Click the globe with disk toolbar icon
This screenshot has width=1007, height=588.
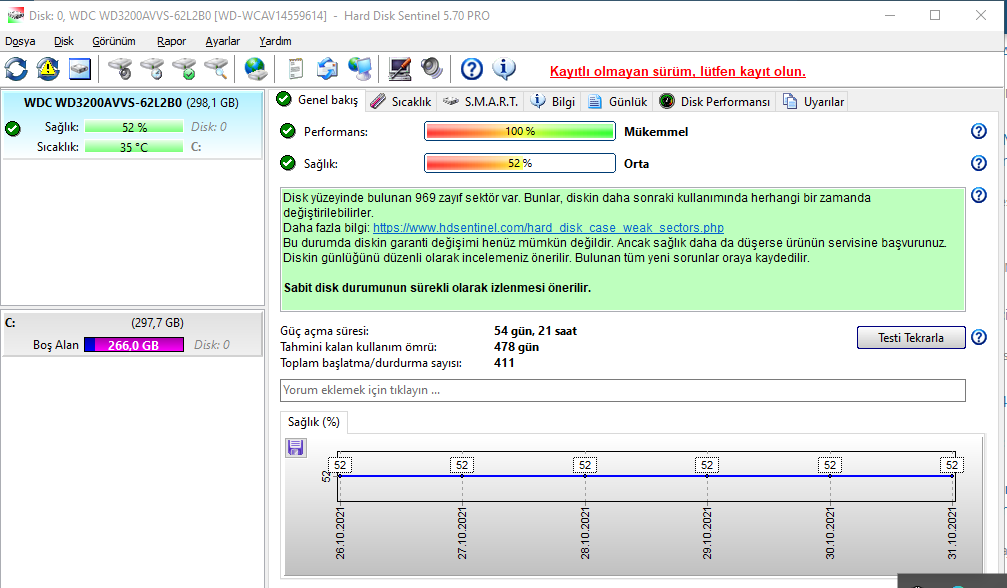coord(256,69)
